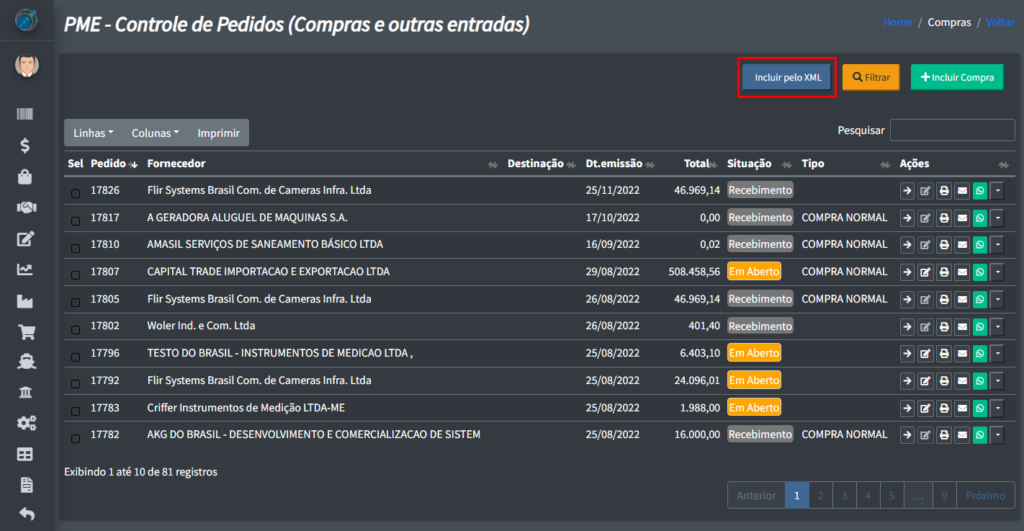Viewport: 1024px width, 531px height.
Task: Click the Incluir pelo XML button
Action: [787, 77]
